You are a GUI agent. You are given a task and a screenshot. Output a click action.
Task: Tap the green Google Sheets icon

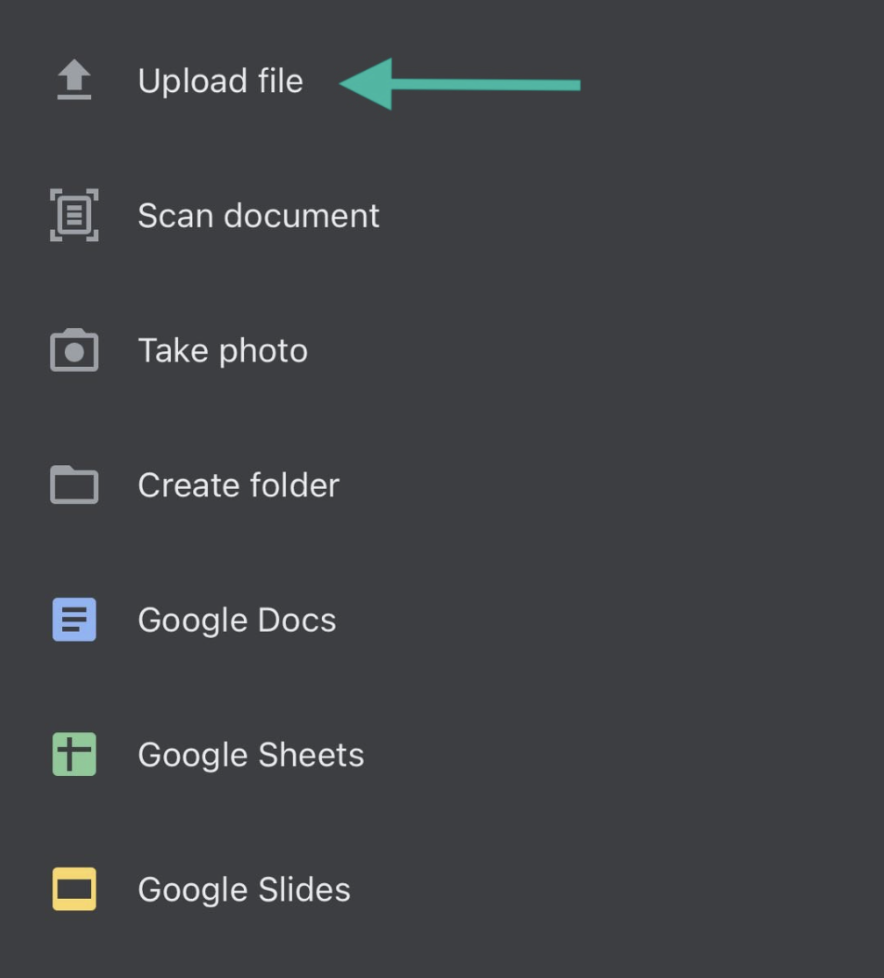tap(74, 754)
